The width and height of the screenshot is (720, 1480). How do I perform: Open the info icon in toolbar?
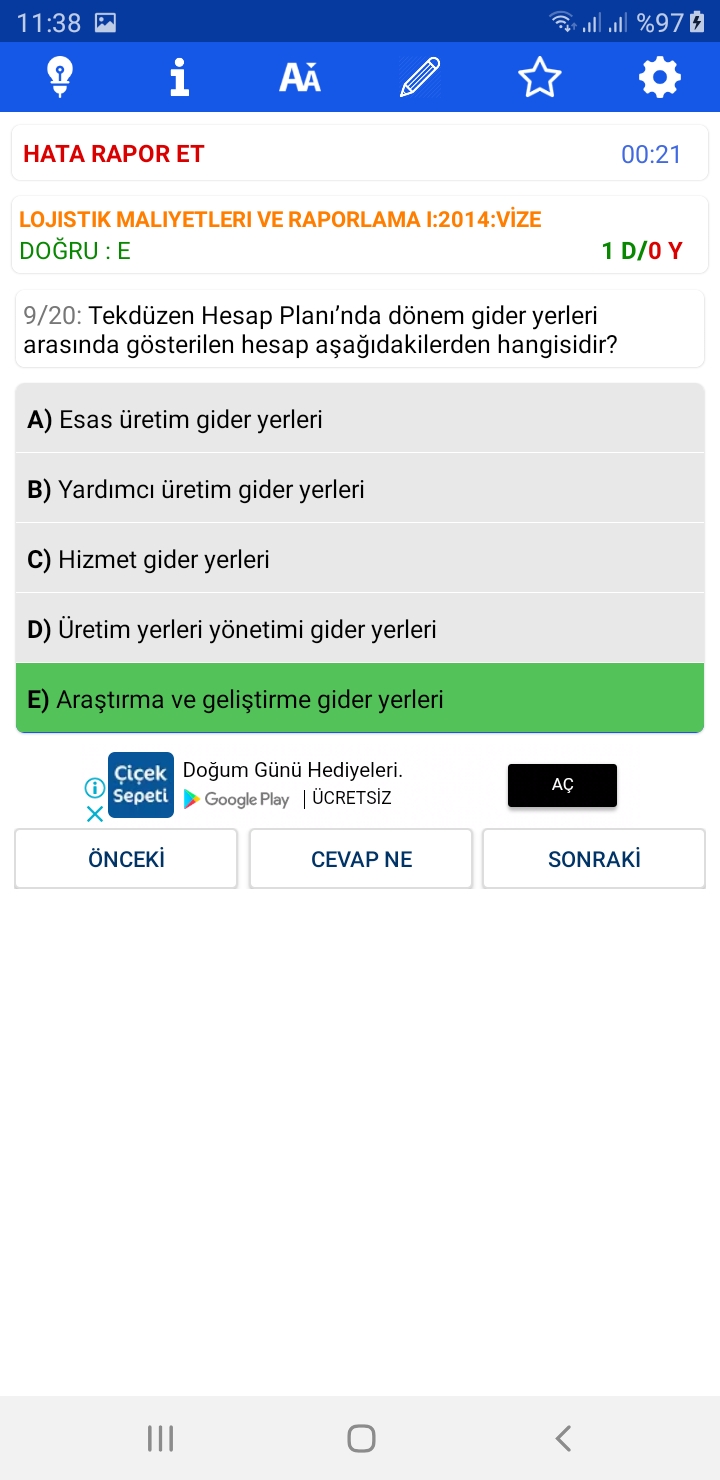180,77
